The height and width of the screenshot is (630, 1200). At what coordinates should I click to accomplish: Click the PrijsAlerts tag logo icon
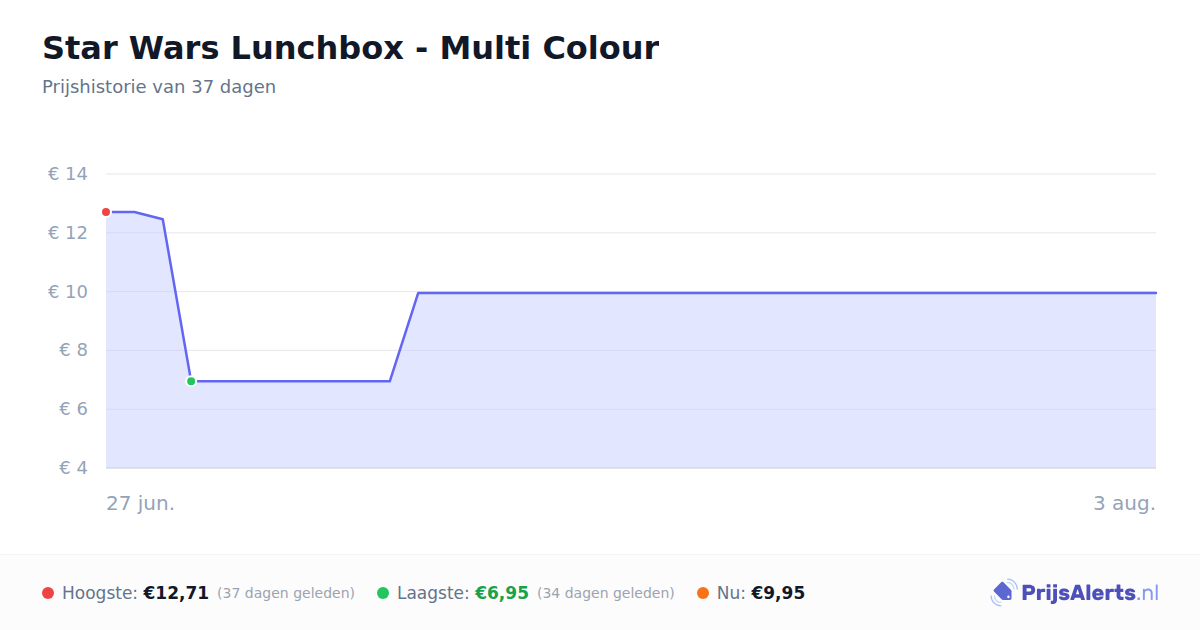pyautogui.click(x=1003, y=593)
